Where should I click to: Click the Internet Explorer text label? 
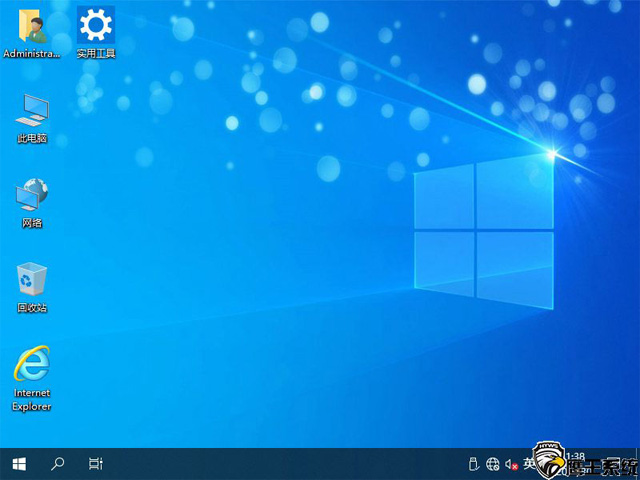tap(32, 400)
